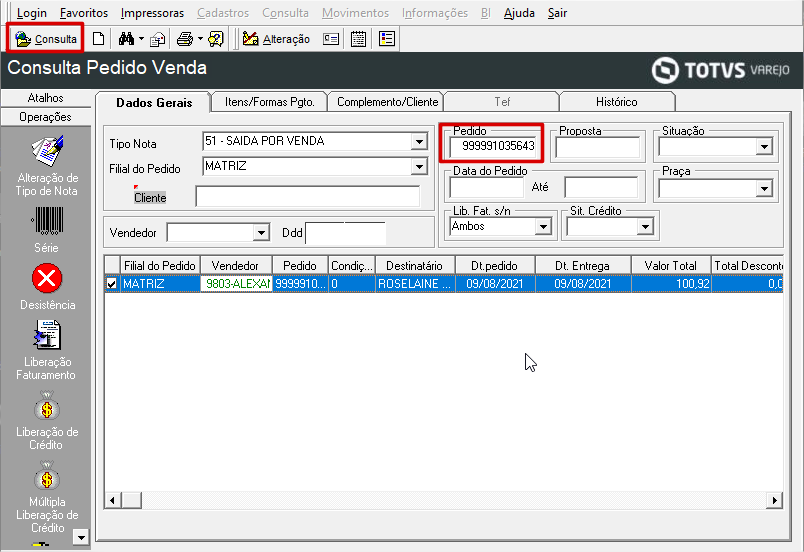Click the Cliente input field
The width and height of the screenshot is (804, 552).
[x=308, y=197]
